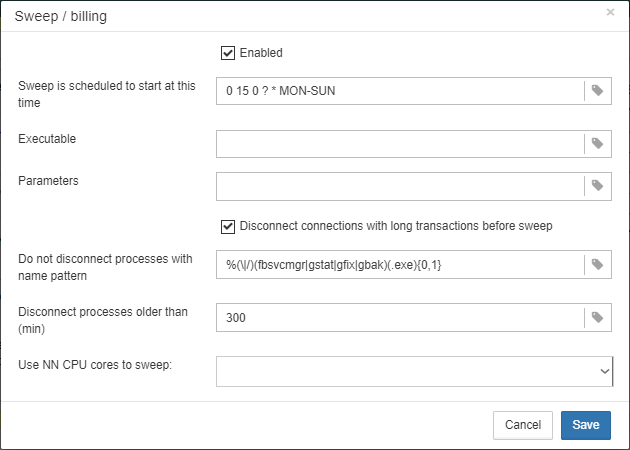Image resolution: width=630 pixels, height=450 pixels.
Task: Click the tag icon next to the Parameters field
Action: point(597,186)
